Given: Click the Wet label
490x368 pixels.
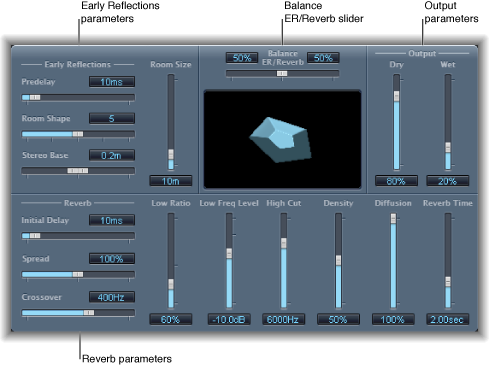Looking at the screenshot, I should 448,64.
